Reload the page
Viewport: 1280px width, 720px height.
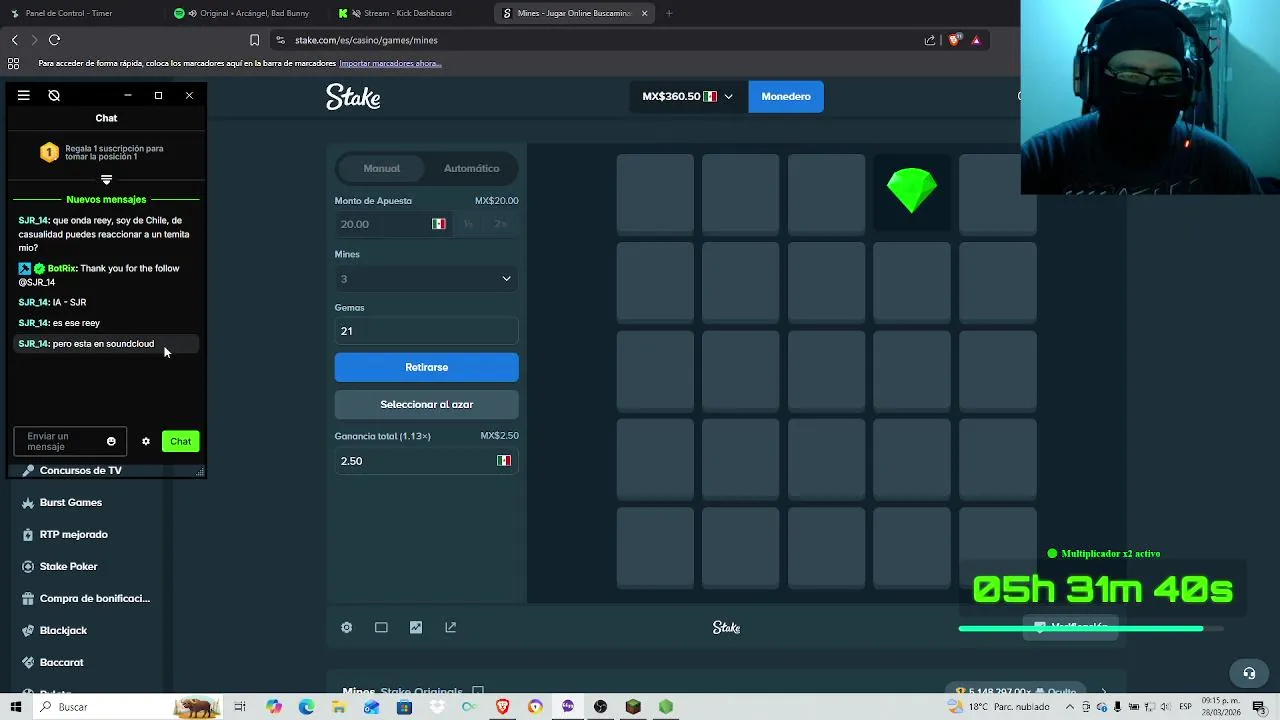[55, 40]
